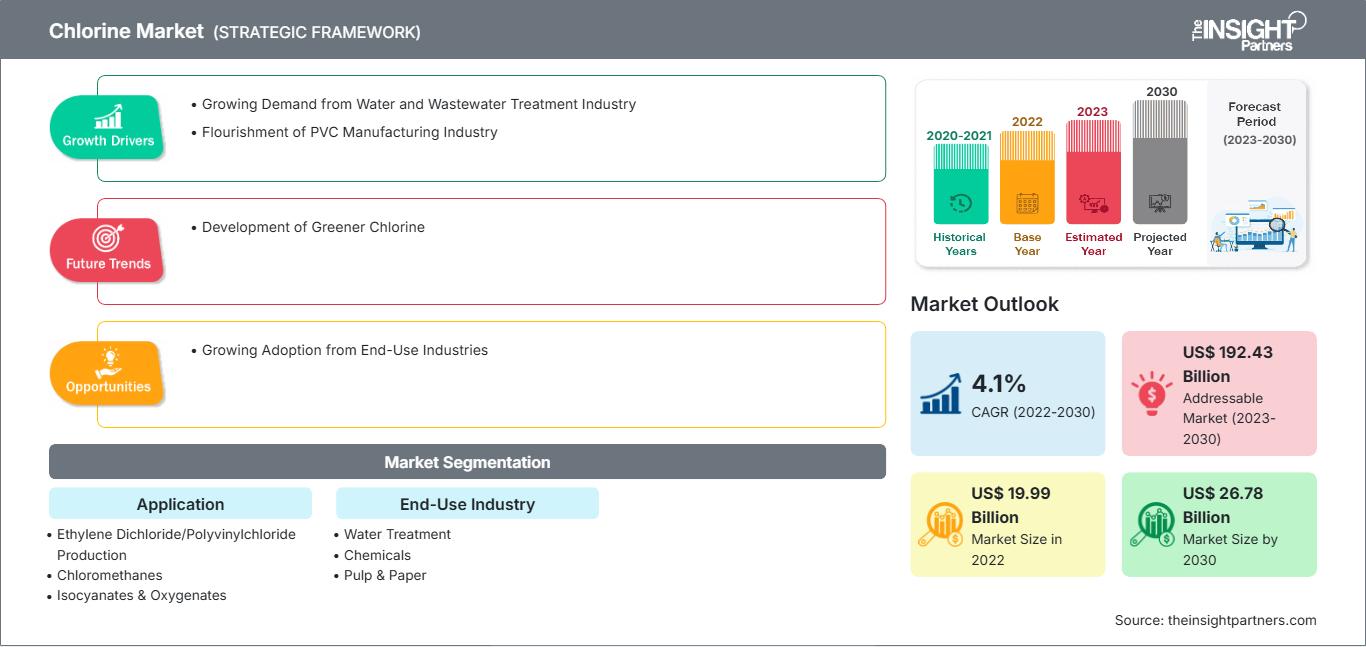Image resolution: width=1366 pixels, height=647 pixels.
Task: Click the theinsightpartners.com source text
Action: pyautogui.click(x=1215, y=620)
